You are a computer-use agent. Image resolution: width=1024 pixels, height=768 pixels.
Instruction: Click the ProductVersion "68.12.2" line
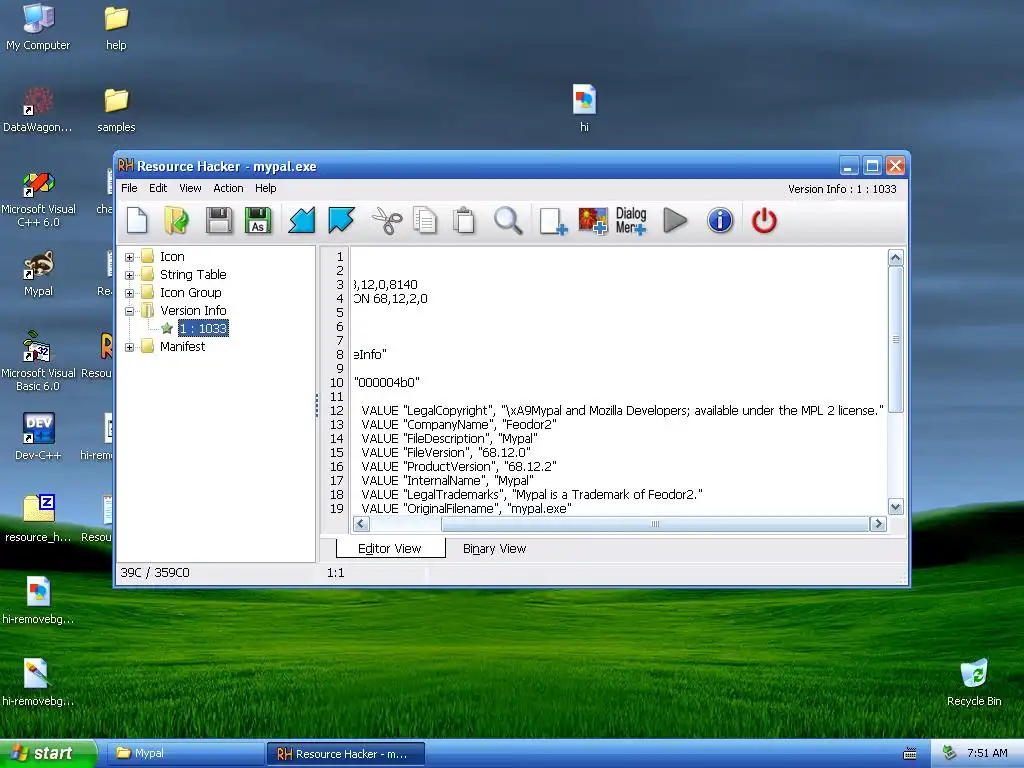459,466
